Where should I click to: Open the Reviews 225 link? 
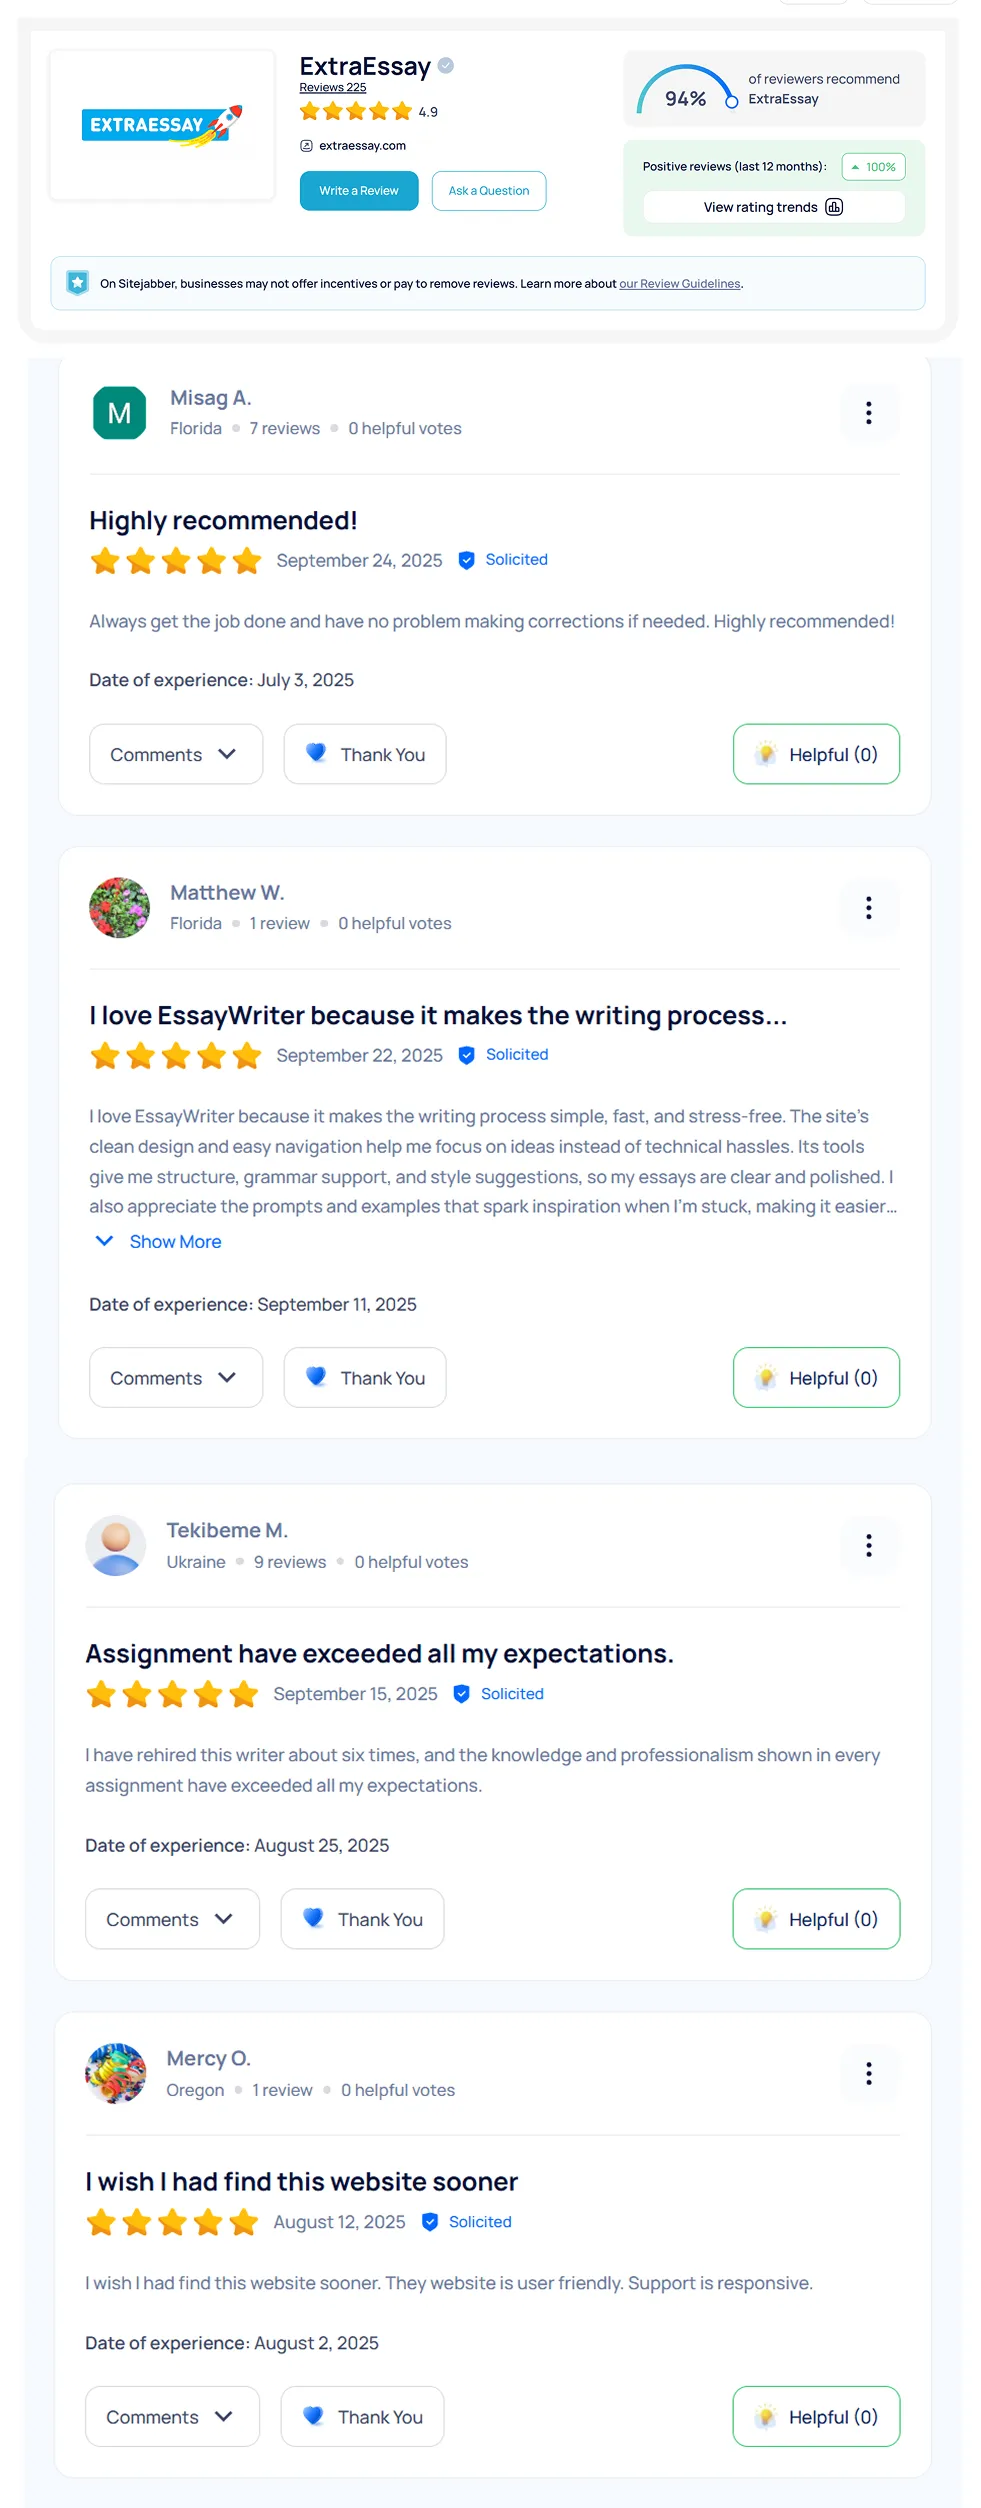point(333,88)
